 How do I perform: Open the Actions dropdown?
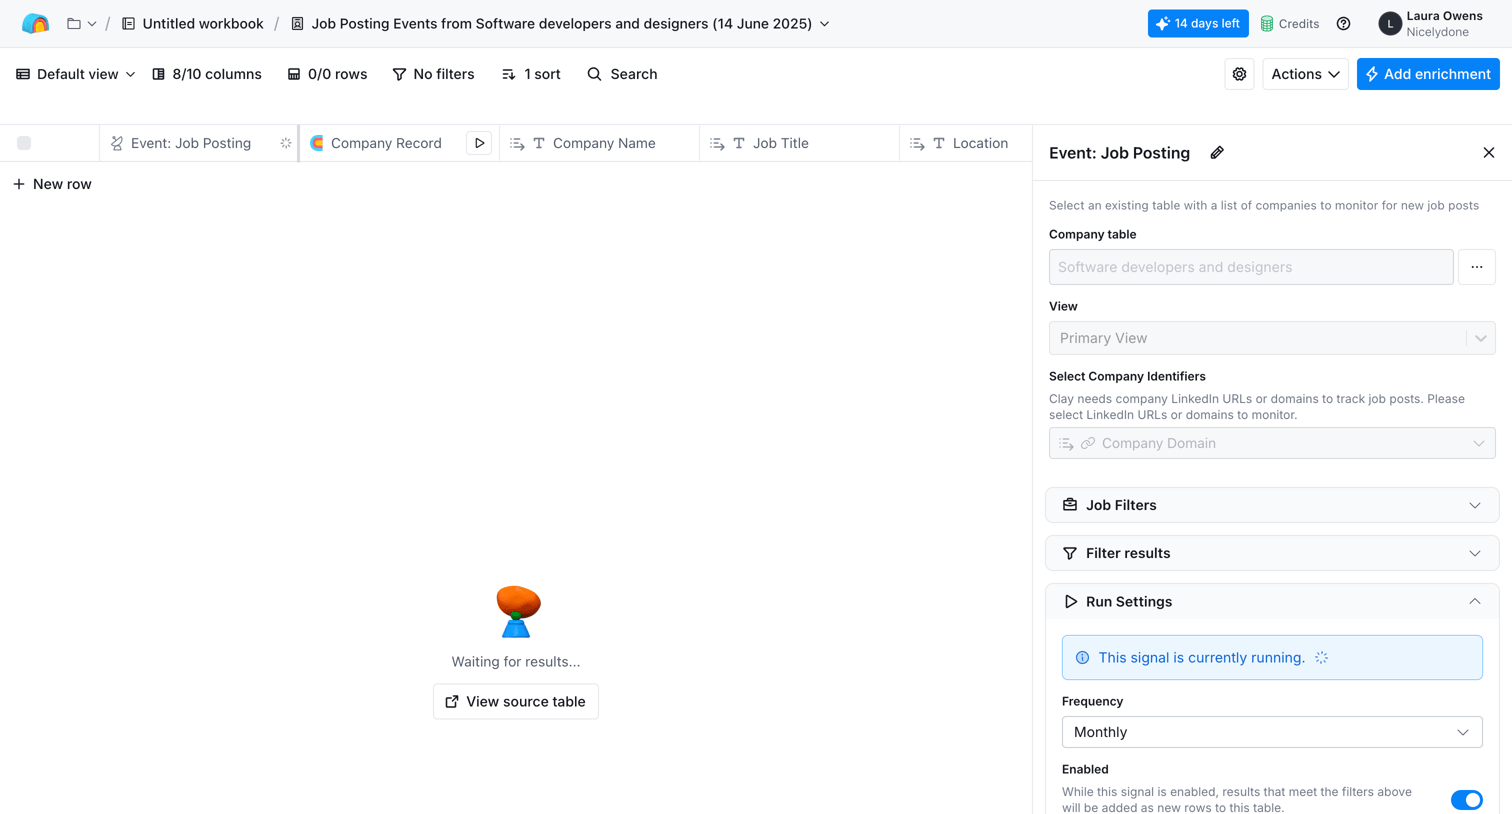coord(1305,74)
